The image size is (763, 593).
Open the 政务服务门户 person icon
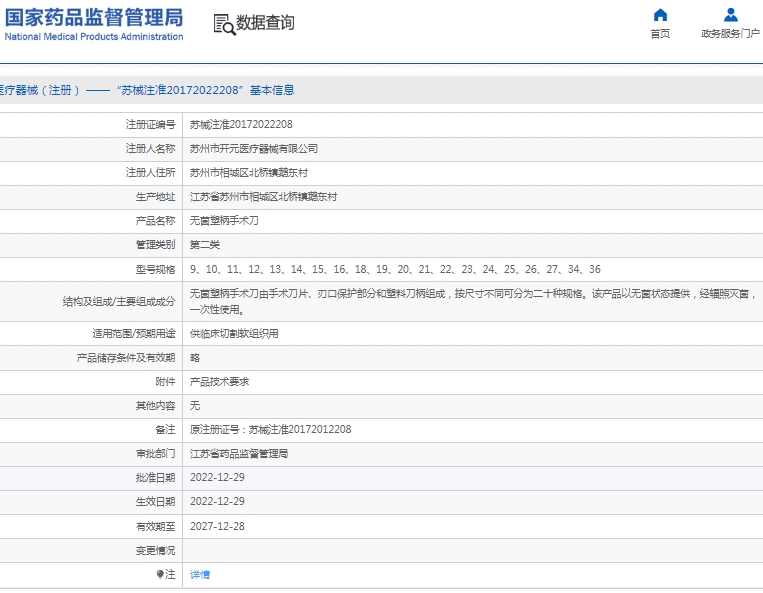[730, 15]
